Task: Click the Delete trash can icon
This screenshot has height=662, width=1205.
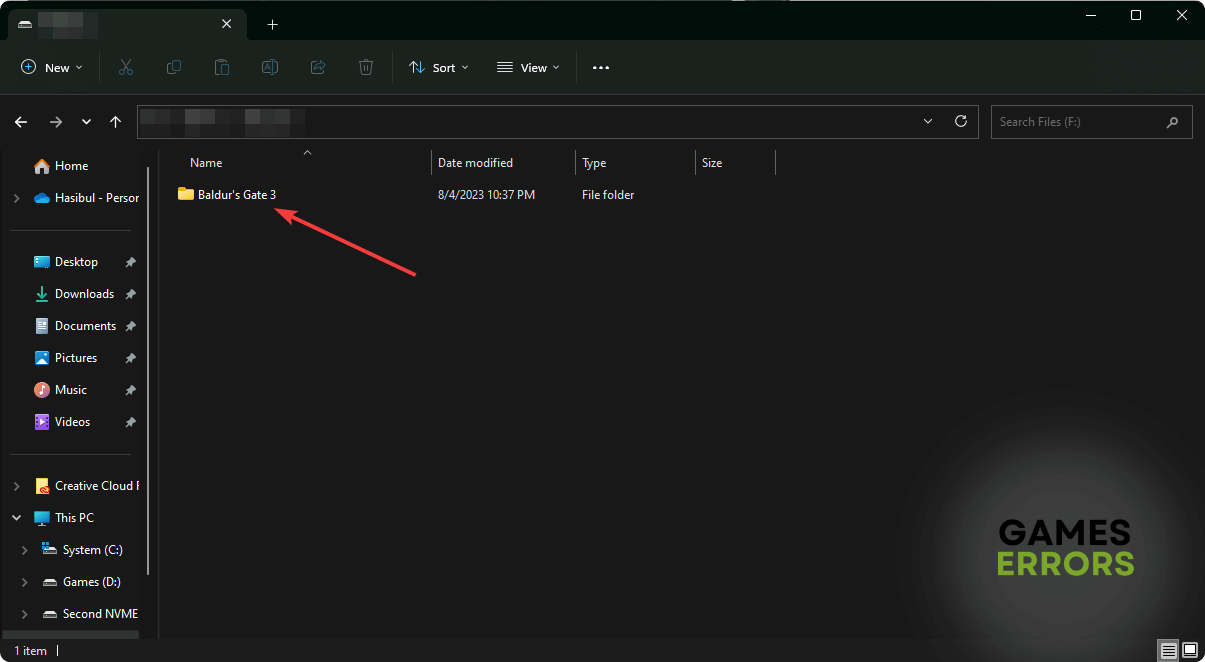Action: click(x=366, y=67)
